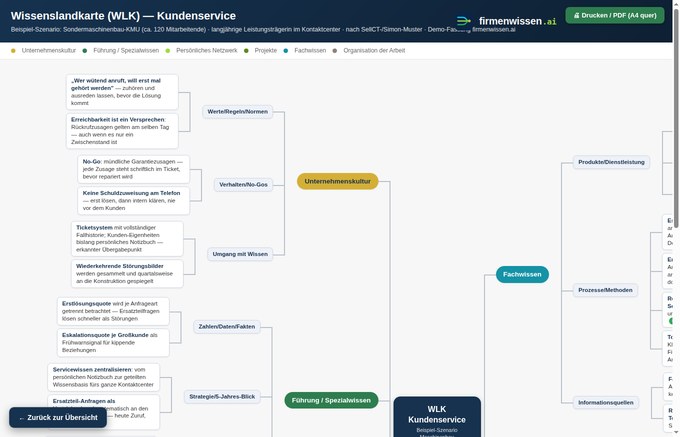Click 'Wiederkehrende Störungsbilder' card
The image size is (680, 437).
(127, 274)
